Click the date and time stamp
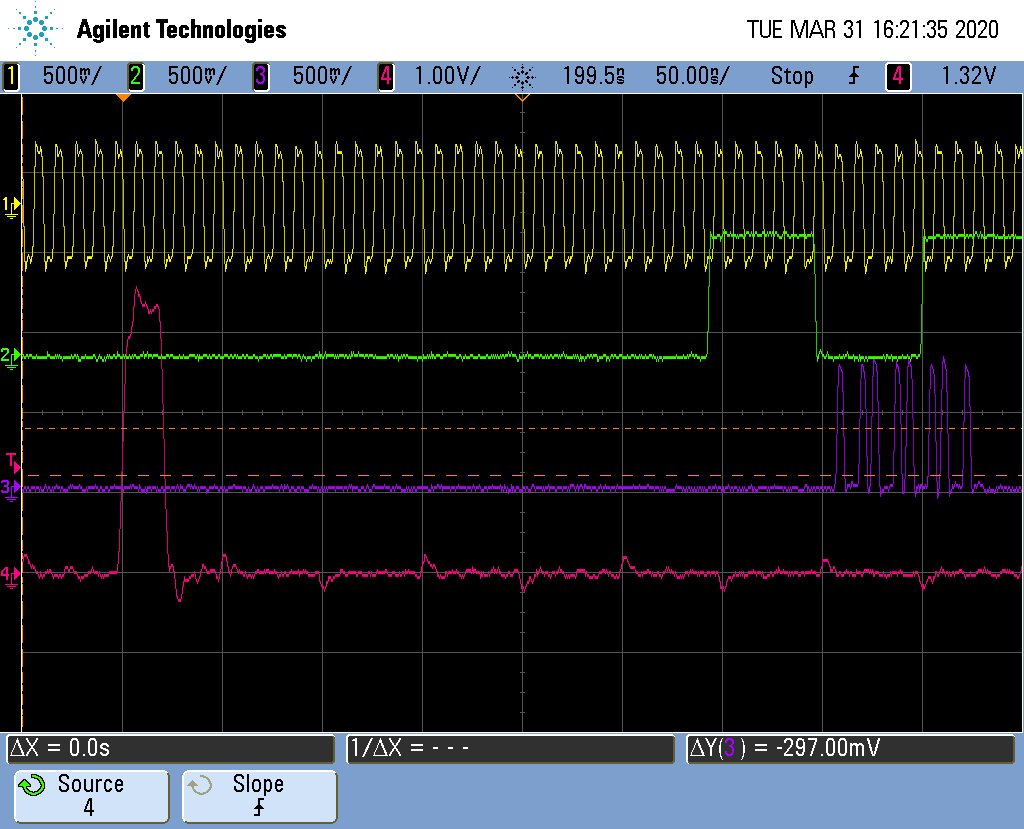This screenshot has height=829, width=1024. pyautogui.click(x=872, y=29)
